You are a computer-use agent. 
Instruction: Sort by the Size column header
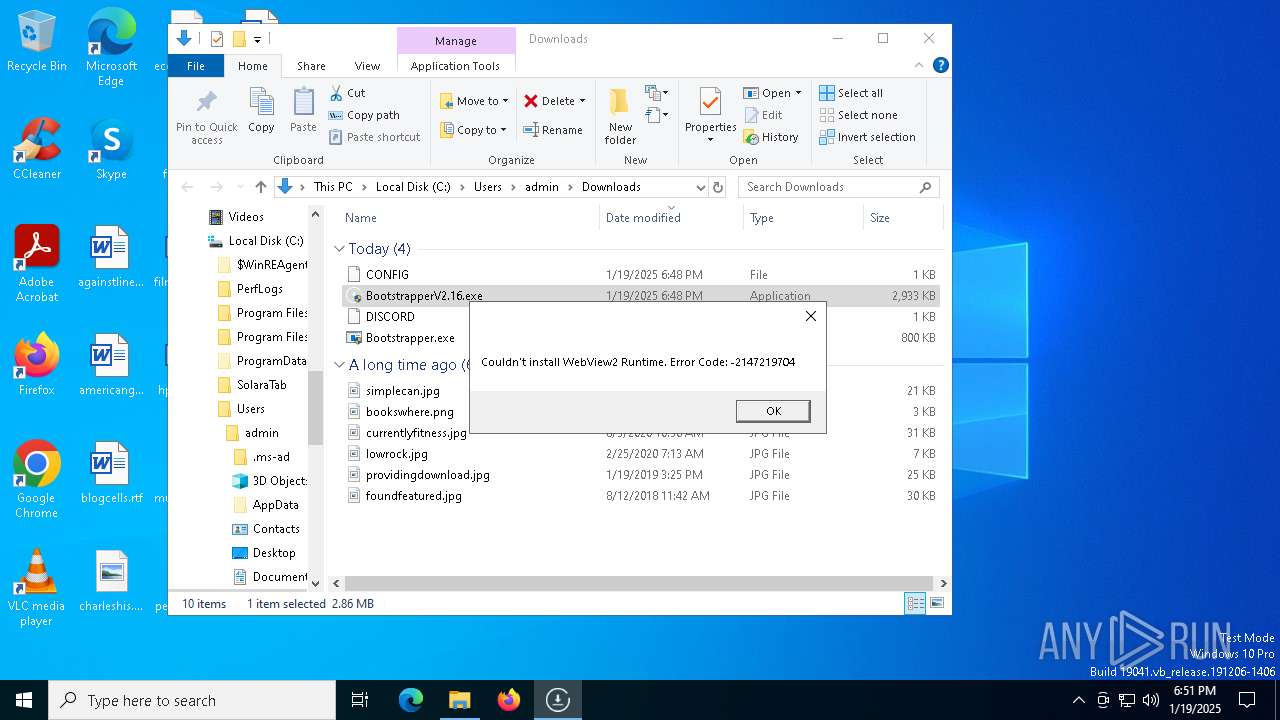(x=902, y=218)
